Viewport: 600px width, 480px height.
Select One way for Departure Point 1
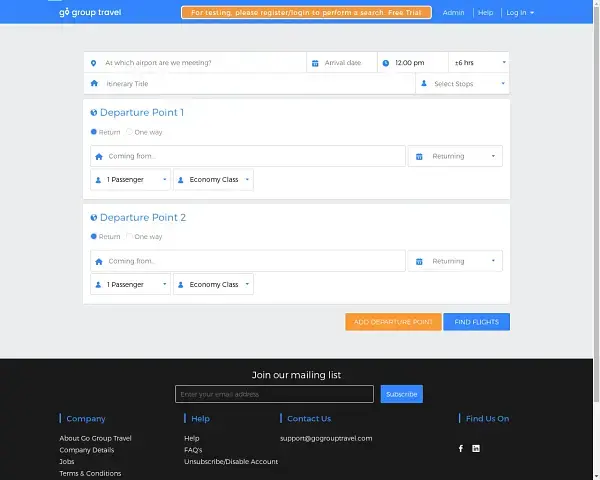tap(129, 132)
